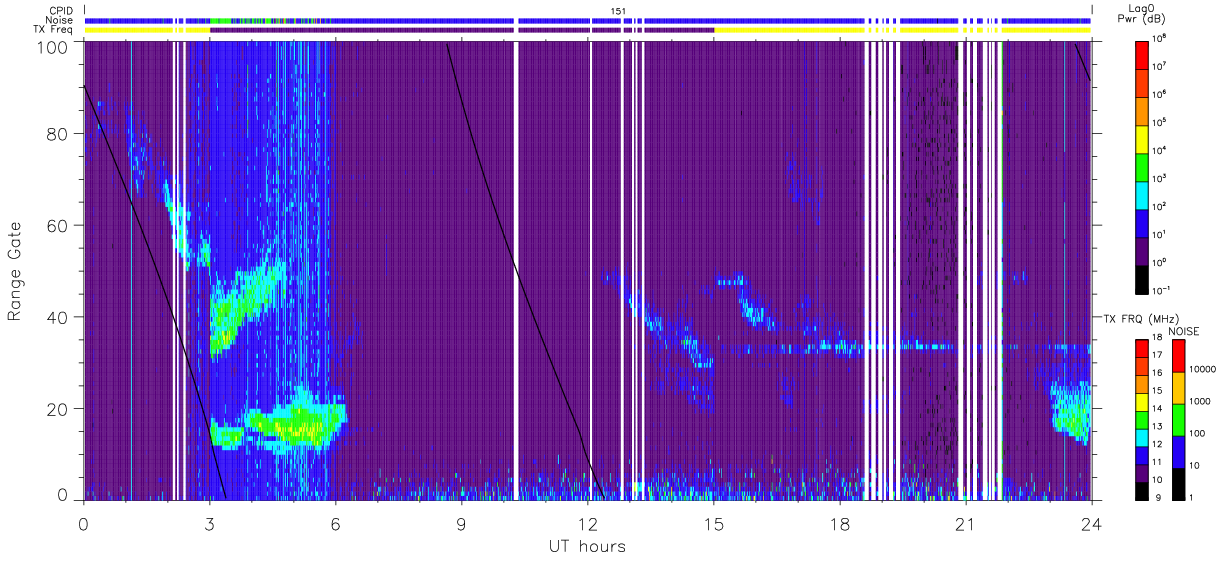Click the x-axis tick label 24
Screen dimensions: 1228x567
[x=1091, y=524]
